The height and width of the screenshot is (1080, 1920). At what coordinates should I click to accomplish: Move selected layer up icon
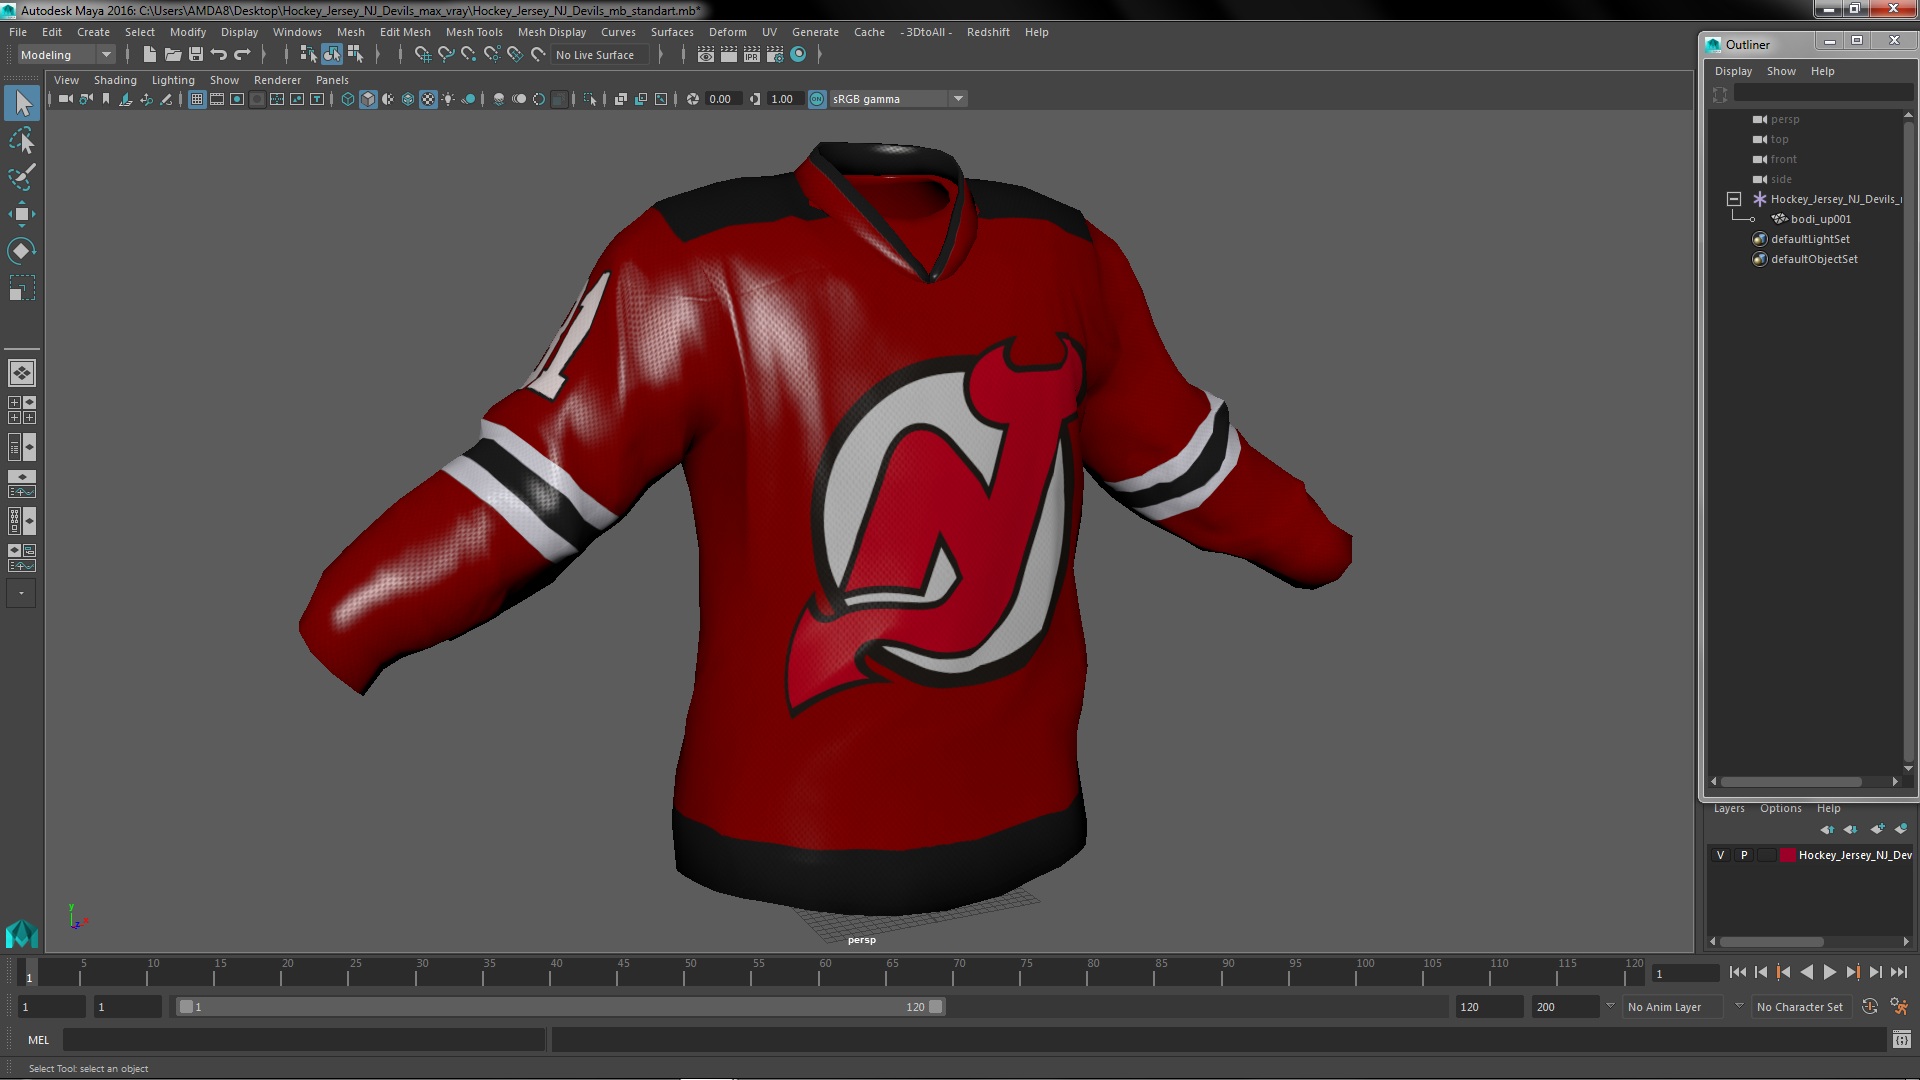(x=1827, y=829)
